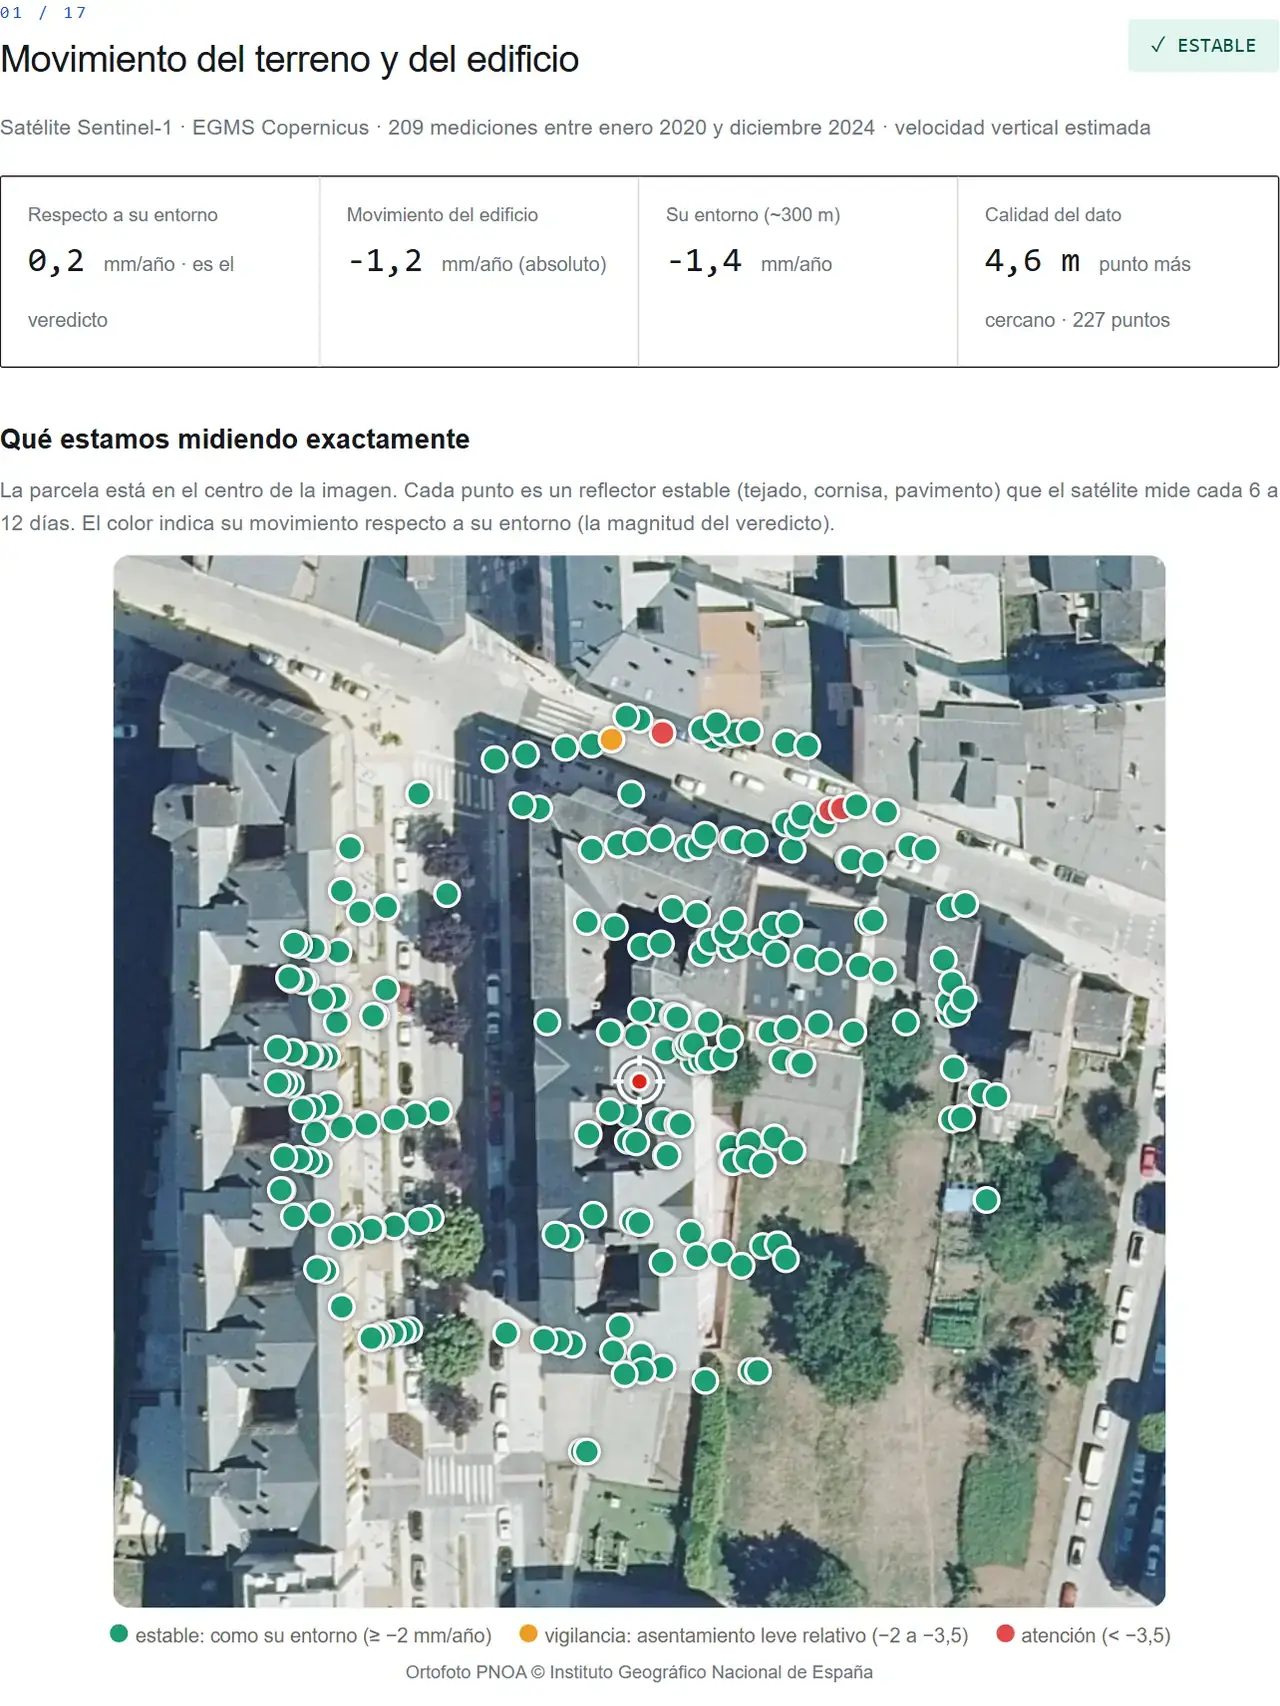The height and width of the screenshot is (1706, 1280).
Task: Click the ESTABLE status badge
Action: (1203, 45)
